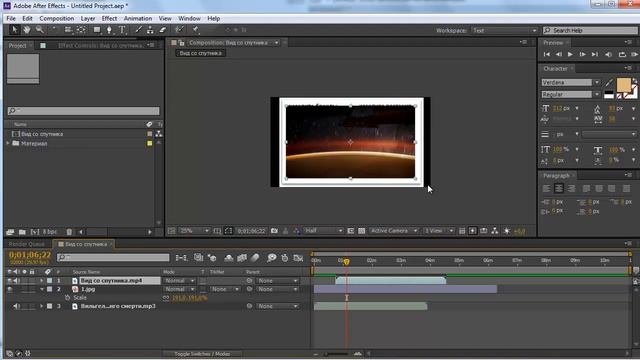640x360 pixels.
Task: Select the Horizontal Type tool
Action: (x=122, y=29)
